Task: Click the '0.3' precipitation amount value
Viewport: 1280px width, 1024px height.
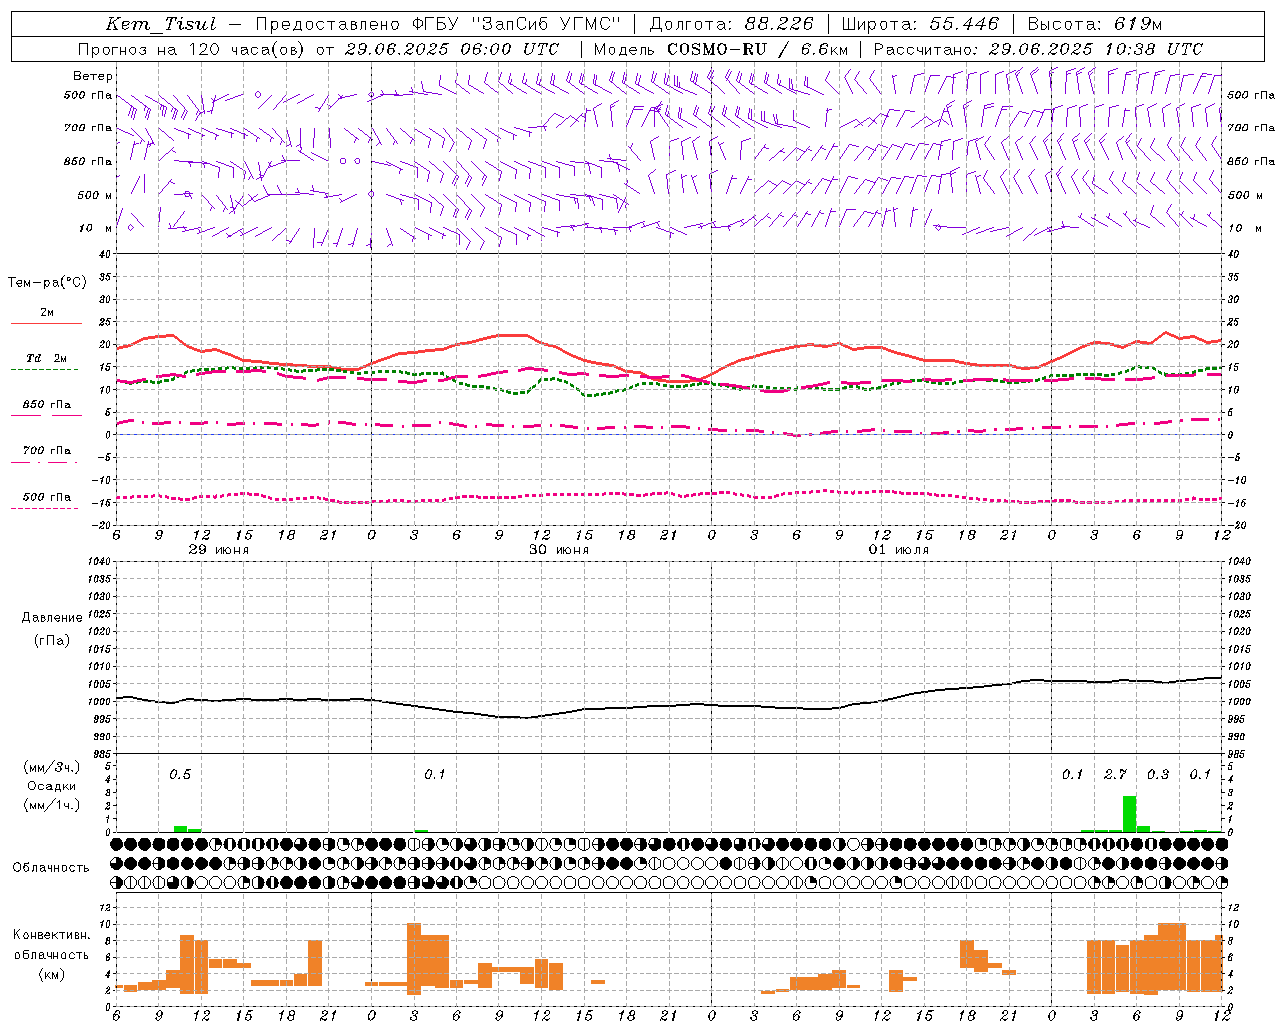Action: click(1158, 774)
